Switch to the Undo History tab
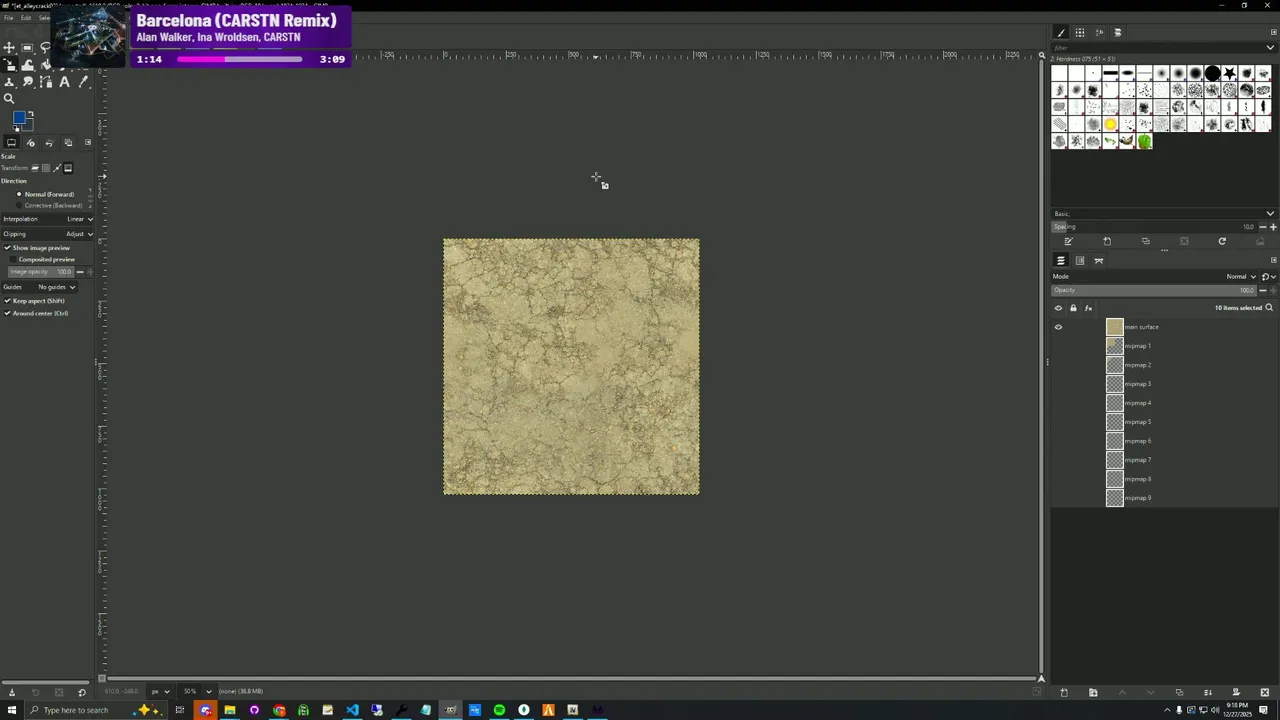Viewport: 1280px width, 720px height. (x=49, y=142)
